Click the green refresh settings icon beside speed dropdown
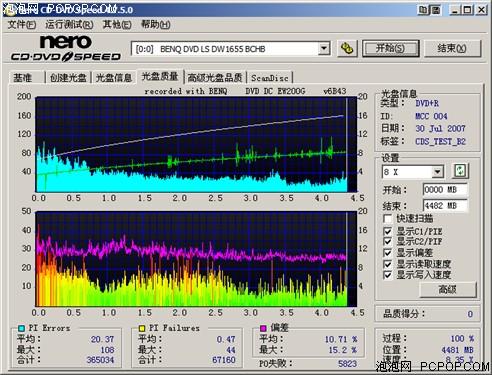492x375 pixels. pos(460,171)
